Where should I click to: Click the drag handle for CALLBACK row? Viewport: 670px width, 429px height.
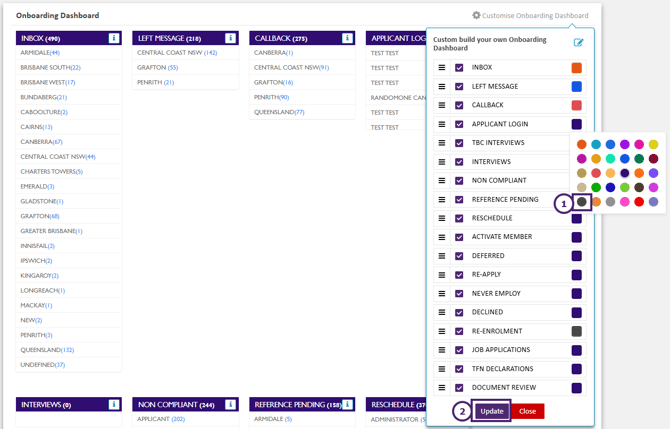coord(442,105)
